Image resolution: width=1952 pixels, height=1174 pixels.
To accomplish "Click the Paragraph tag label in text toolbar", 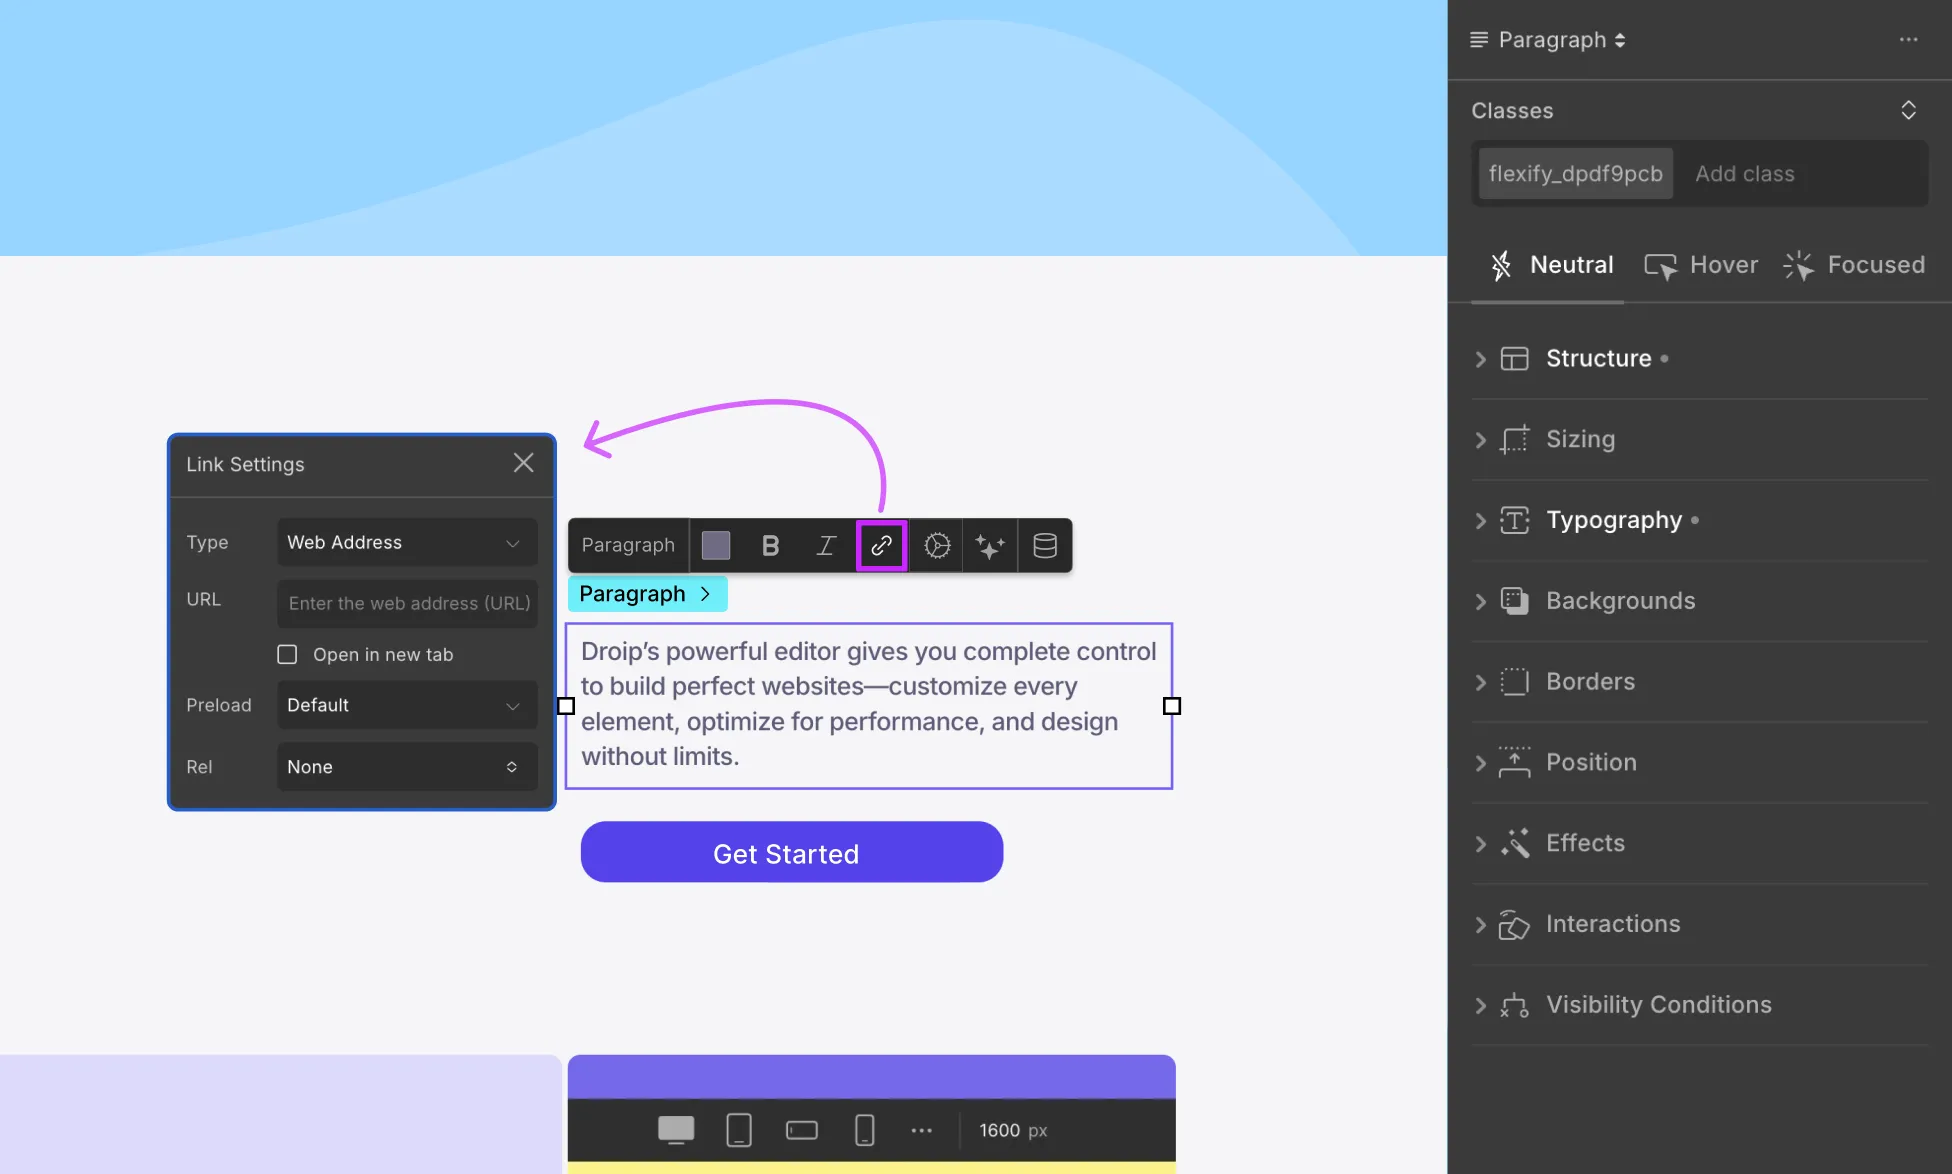I will [628, 545].
